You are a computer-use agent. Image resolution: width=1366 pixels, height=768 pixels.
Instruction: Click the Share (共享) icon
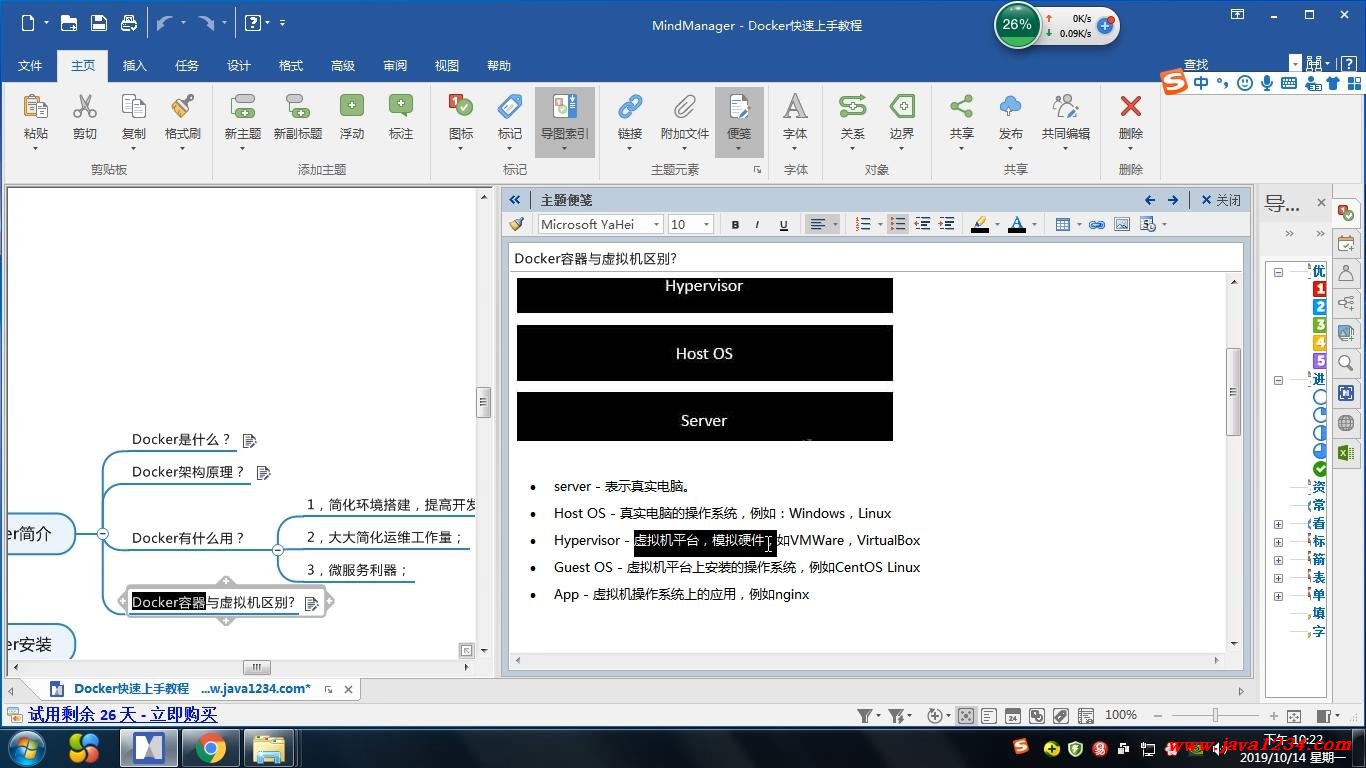[x=961, y=107]
